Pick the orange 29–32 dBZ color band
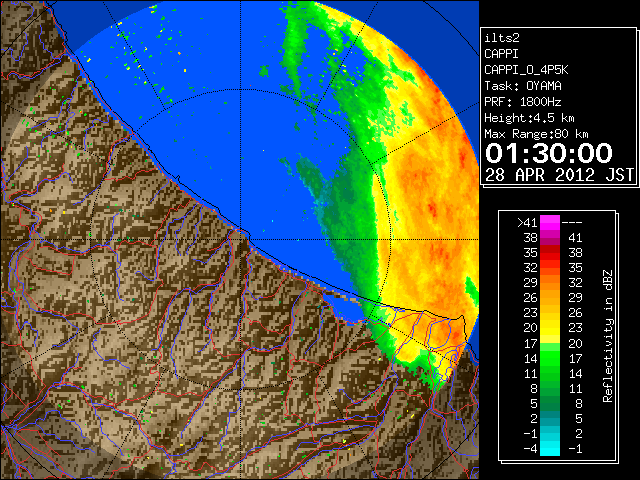This screenshot has height=480, width=640. coord(550,283)
